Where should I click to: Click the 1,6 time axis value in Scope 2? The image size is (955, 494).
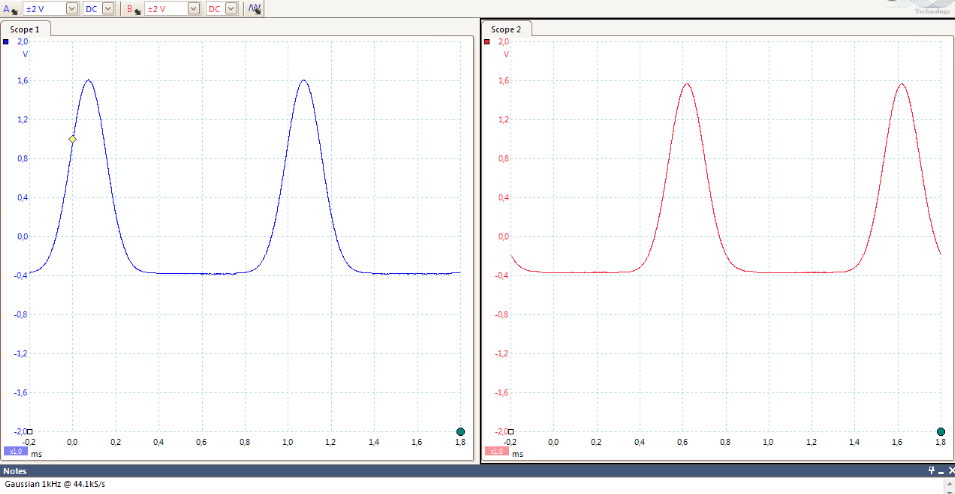coord(898,441)
